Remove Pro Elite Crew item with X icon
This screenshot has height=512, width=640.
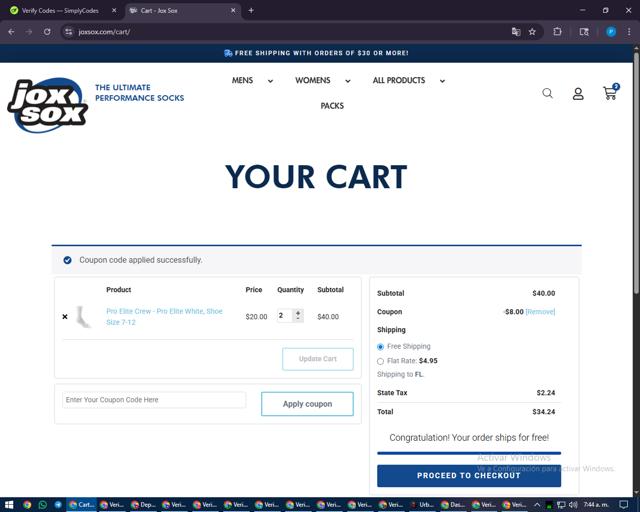click(65, 316)
